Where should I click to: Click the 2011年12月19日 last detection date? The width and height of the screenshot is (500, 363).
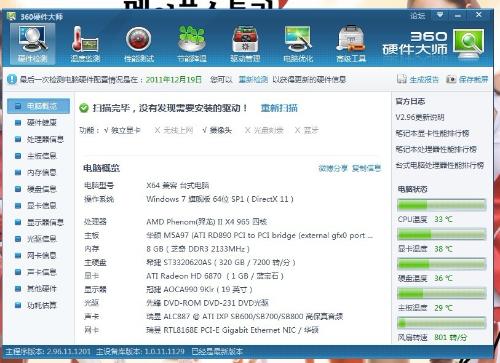[174, 80]
